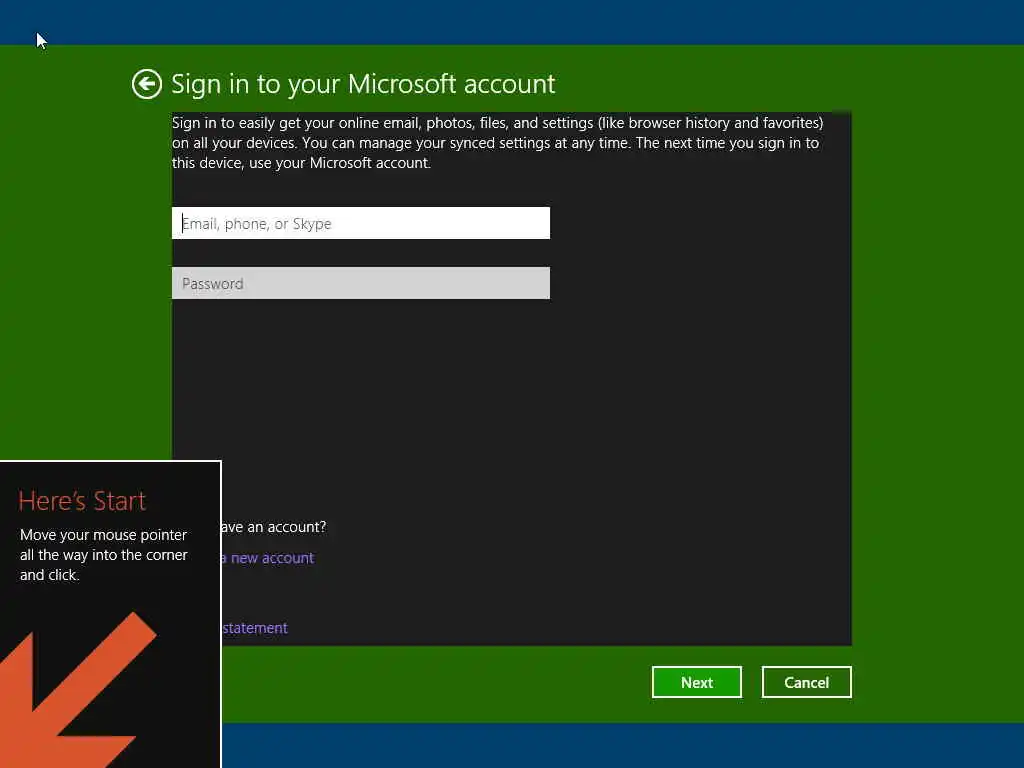Click the 'Here's Start' tip heading
This screenshot has width=1024, height=768.
(82, 501)
